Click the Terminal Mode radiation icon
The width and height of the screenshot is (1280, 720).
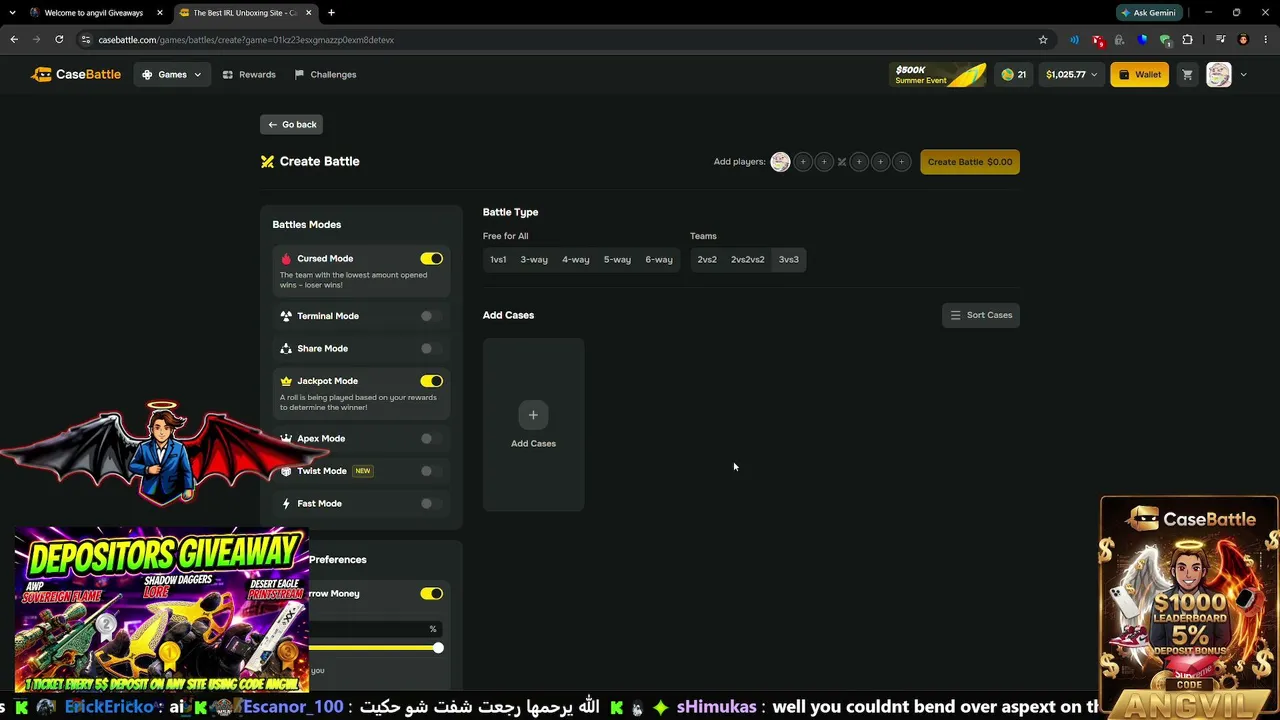tap(286, 316)
